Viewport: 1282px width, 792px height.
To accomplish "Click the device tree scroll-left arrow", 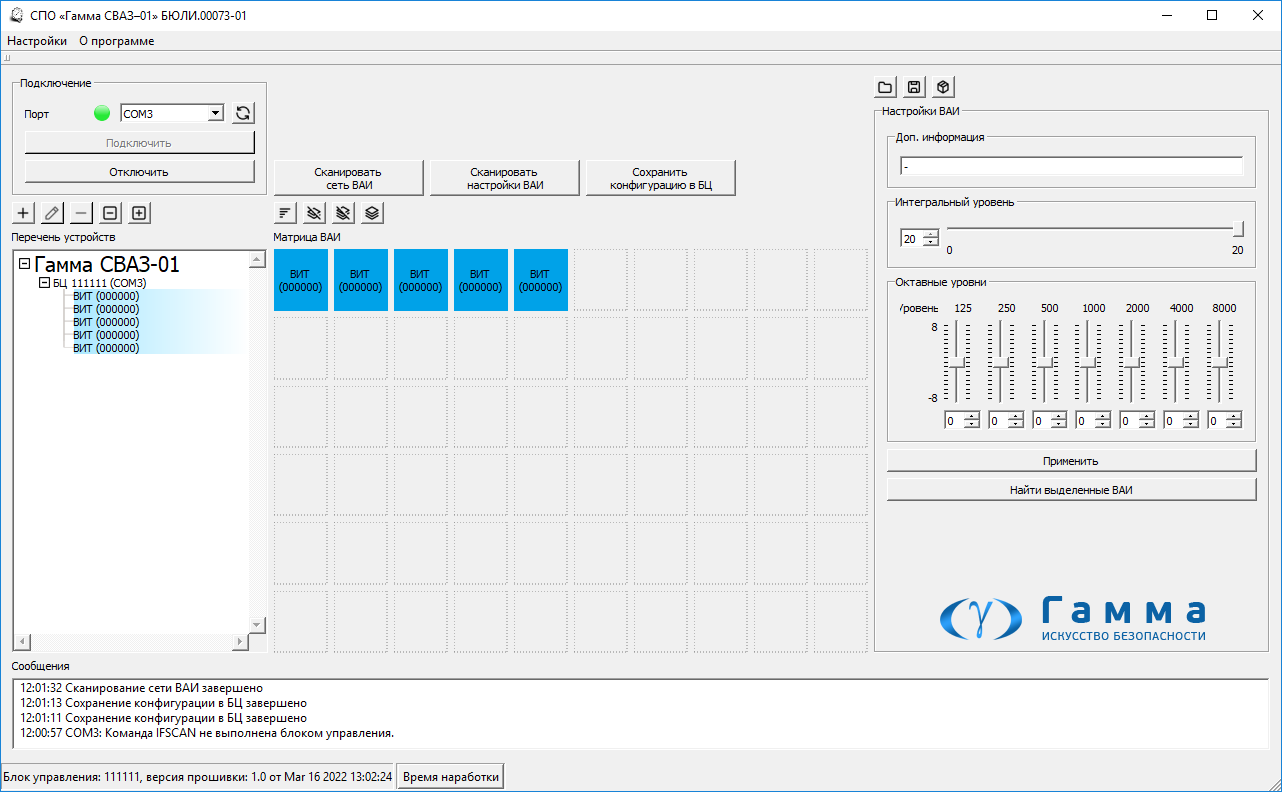I will tap(21, 641).
